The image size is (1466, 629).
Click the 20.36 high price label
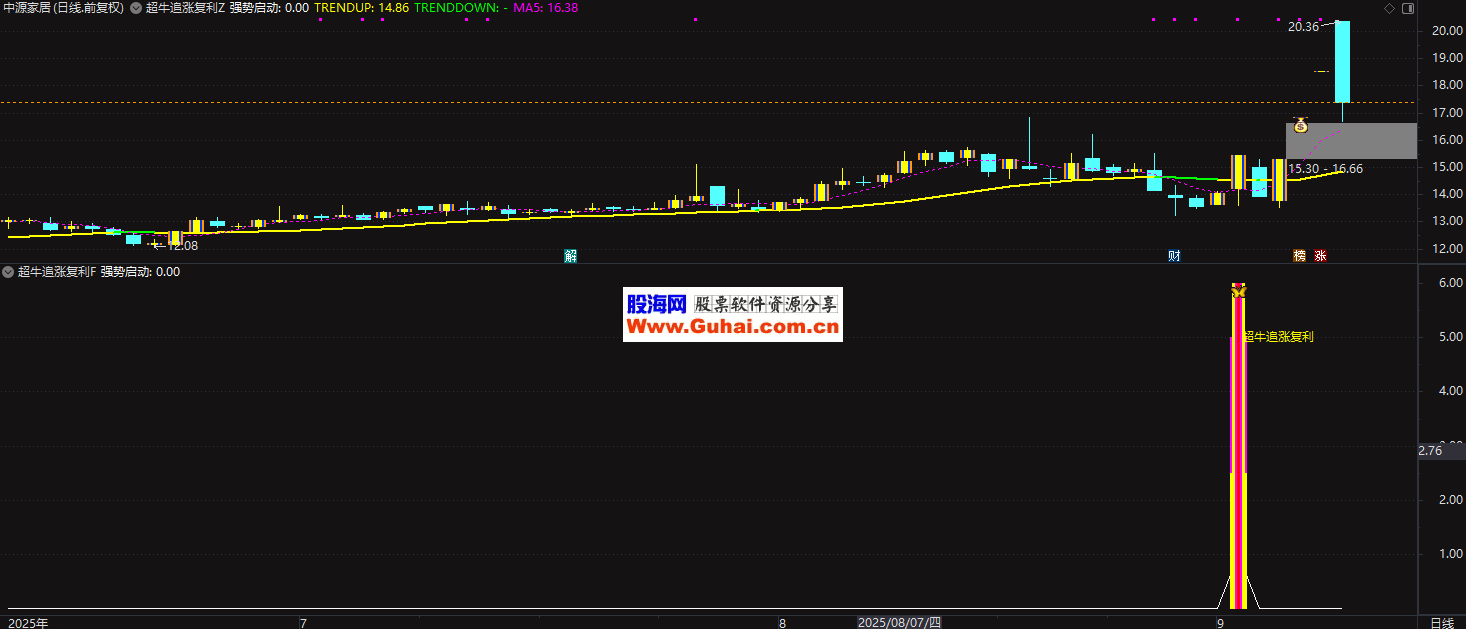(1303, 27)
